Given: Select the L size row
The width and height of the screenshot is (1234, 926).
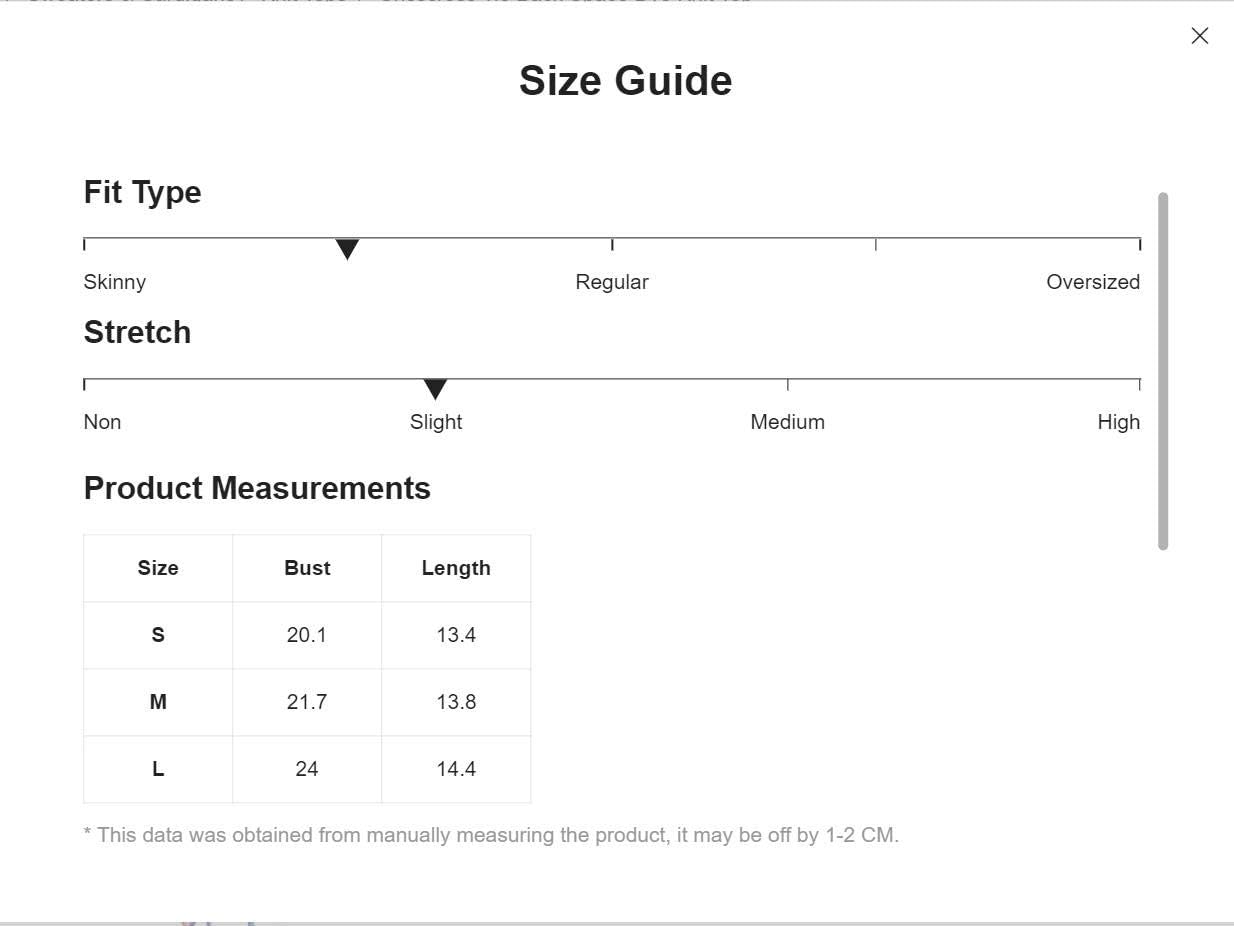Looking at the screenshot, I should pos(307,769).
